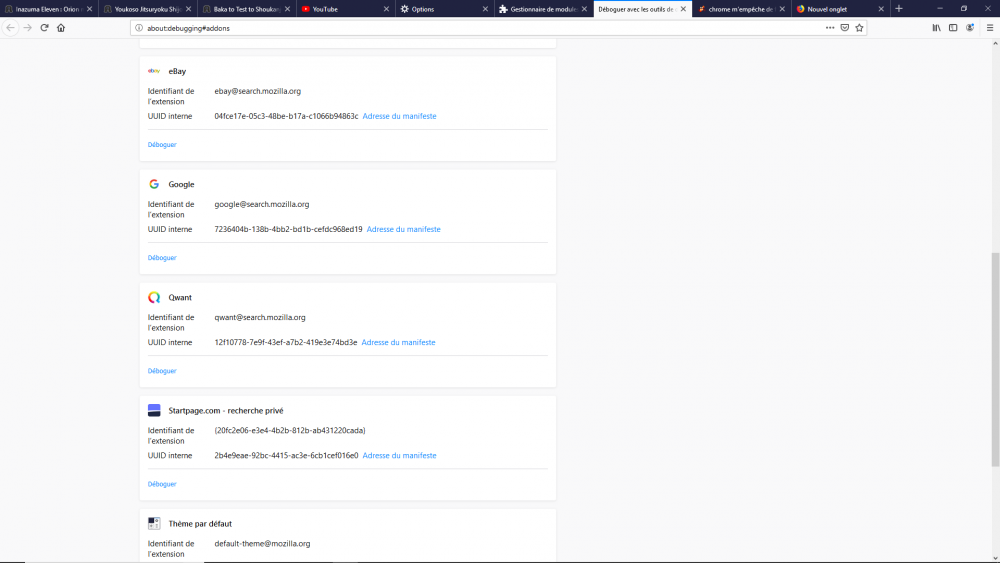Open the Home page button

coord(61,28)
